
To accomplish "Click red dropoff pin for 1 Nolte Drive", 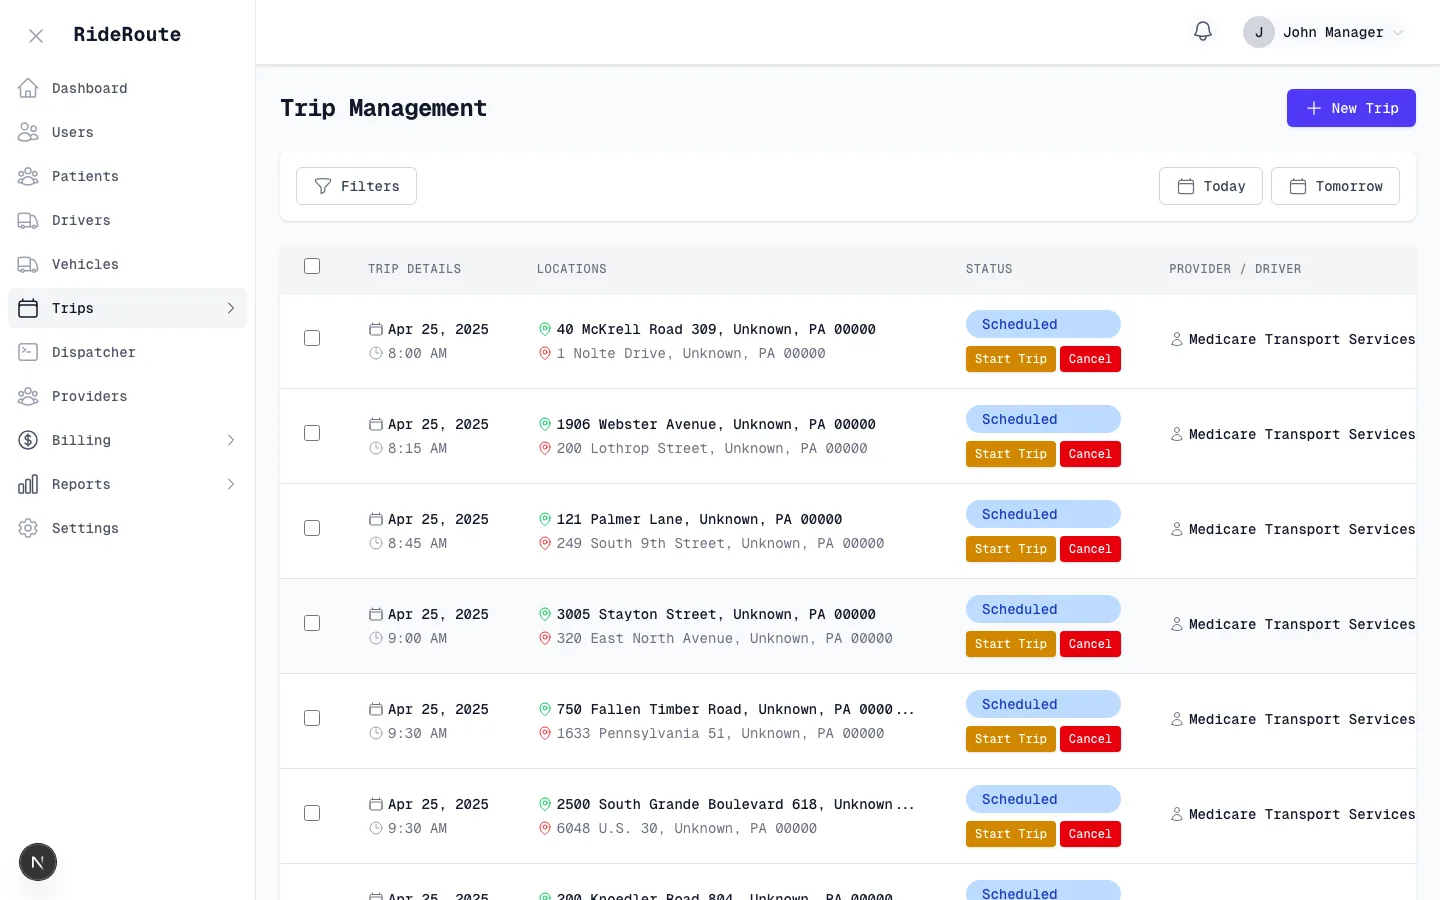I will tap(545, 353).
